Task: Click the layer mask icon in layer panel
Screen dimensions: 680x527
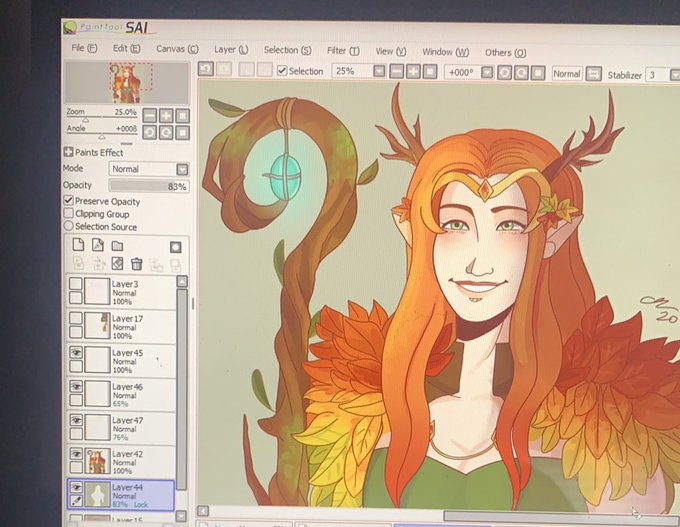Action: click(175, 247)
